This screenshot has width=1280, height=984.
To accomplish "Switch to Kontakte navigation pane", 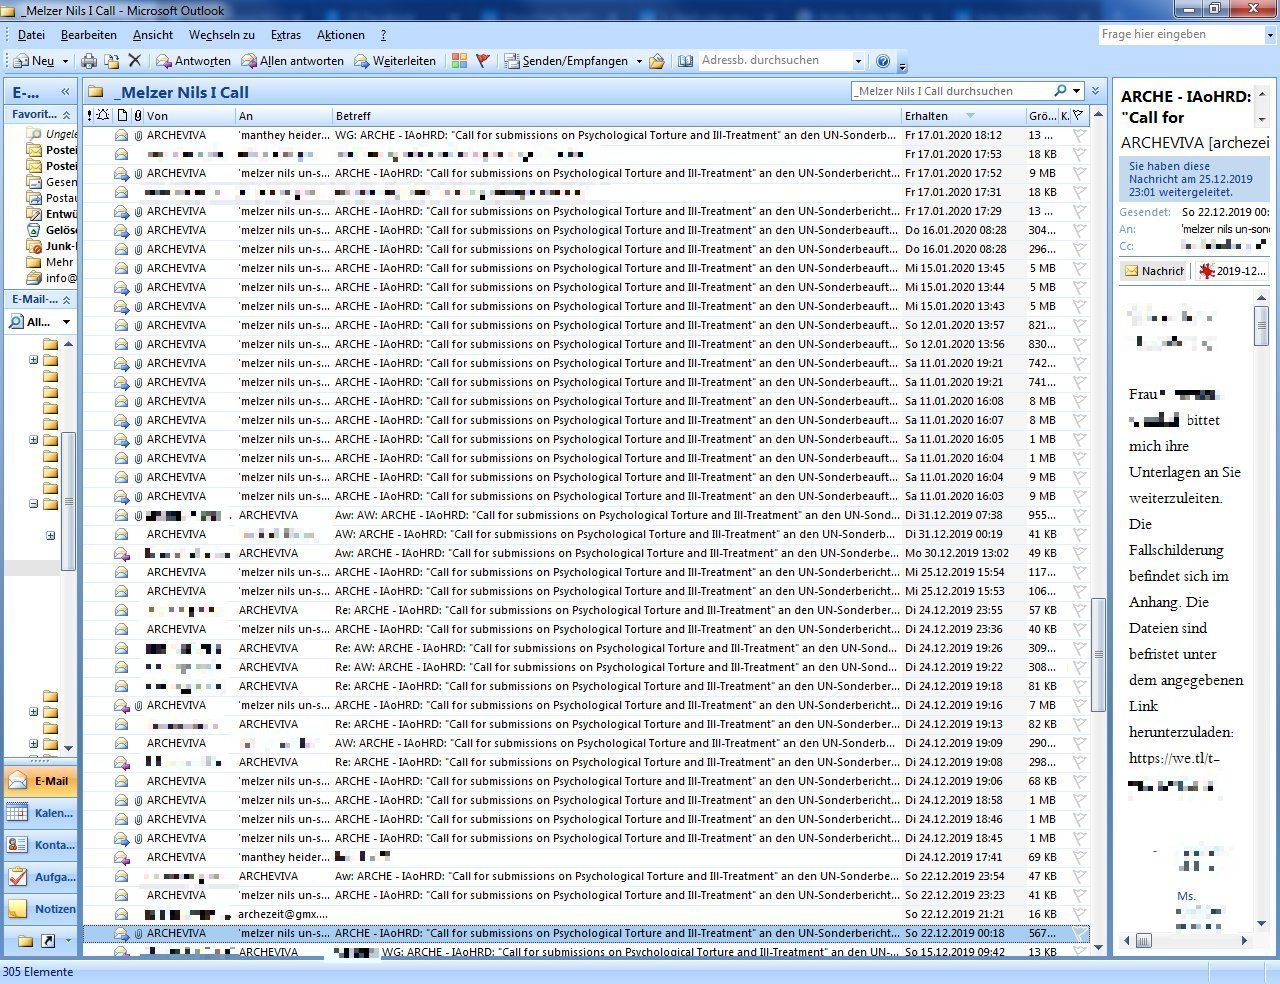I will click(40, 845).
